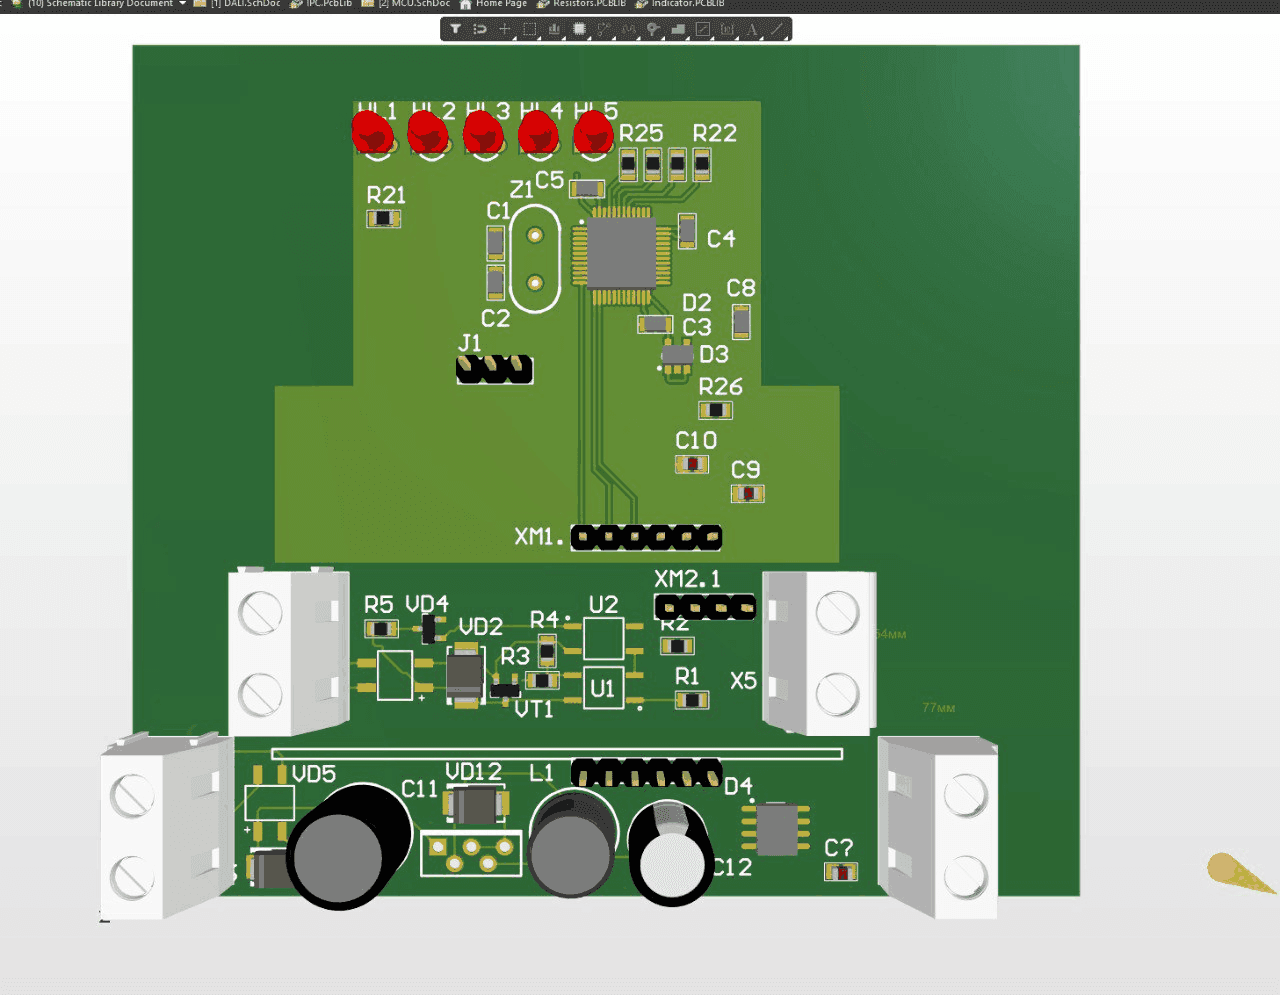
Task: Switch to the IPC.PcbLib tab
Action: (x=321, y=4)
